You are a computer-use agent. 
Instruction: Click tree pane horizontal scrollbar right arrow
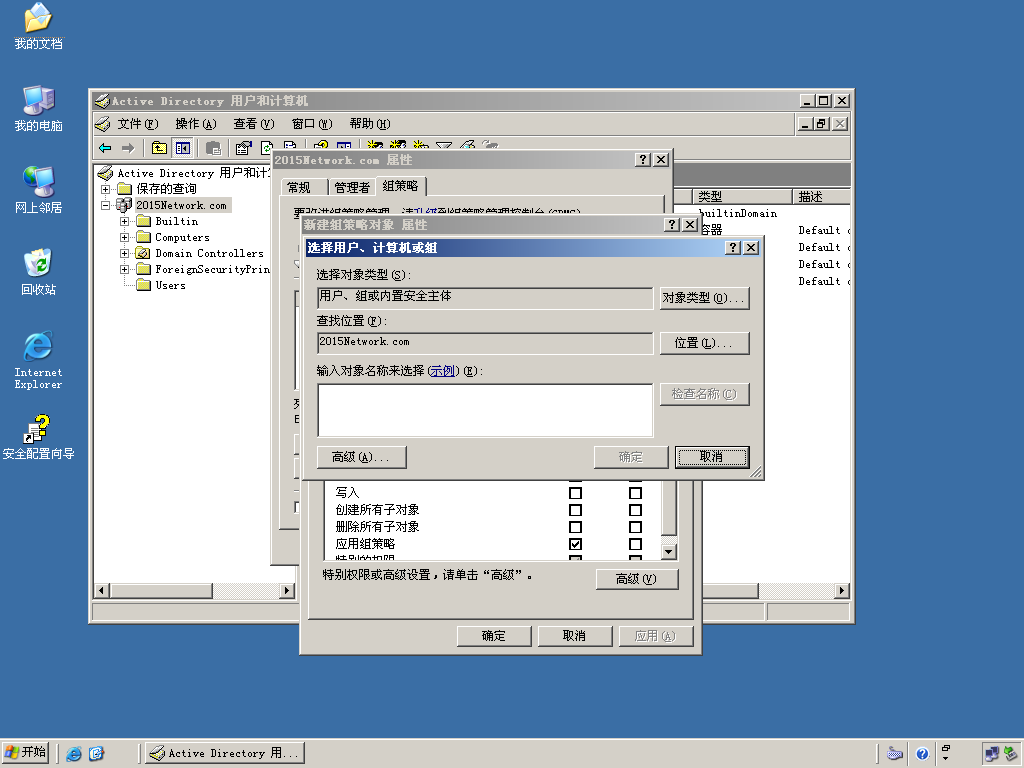point(286,591)
